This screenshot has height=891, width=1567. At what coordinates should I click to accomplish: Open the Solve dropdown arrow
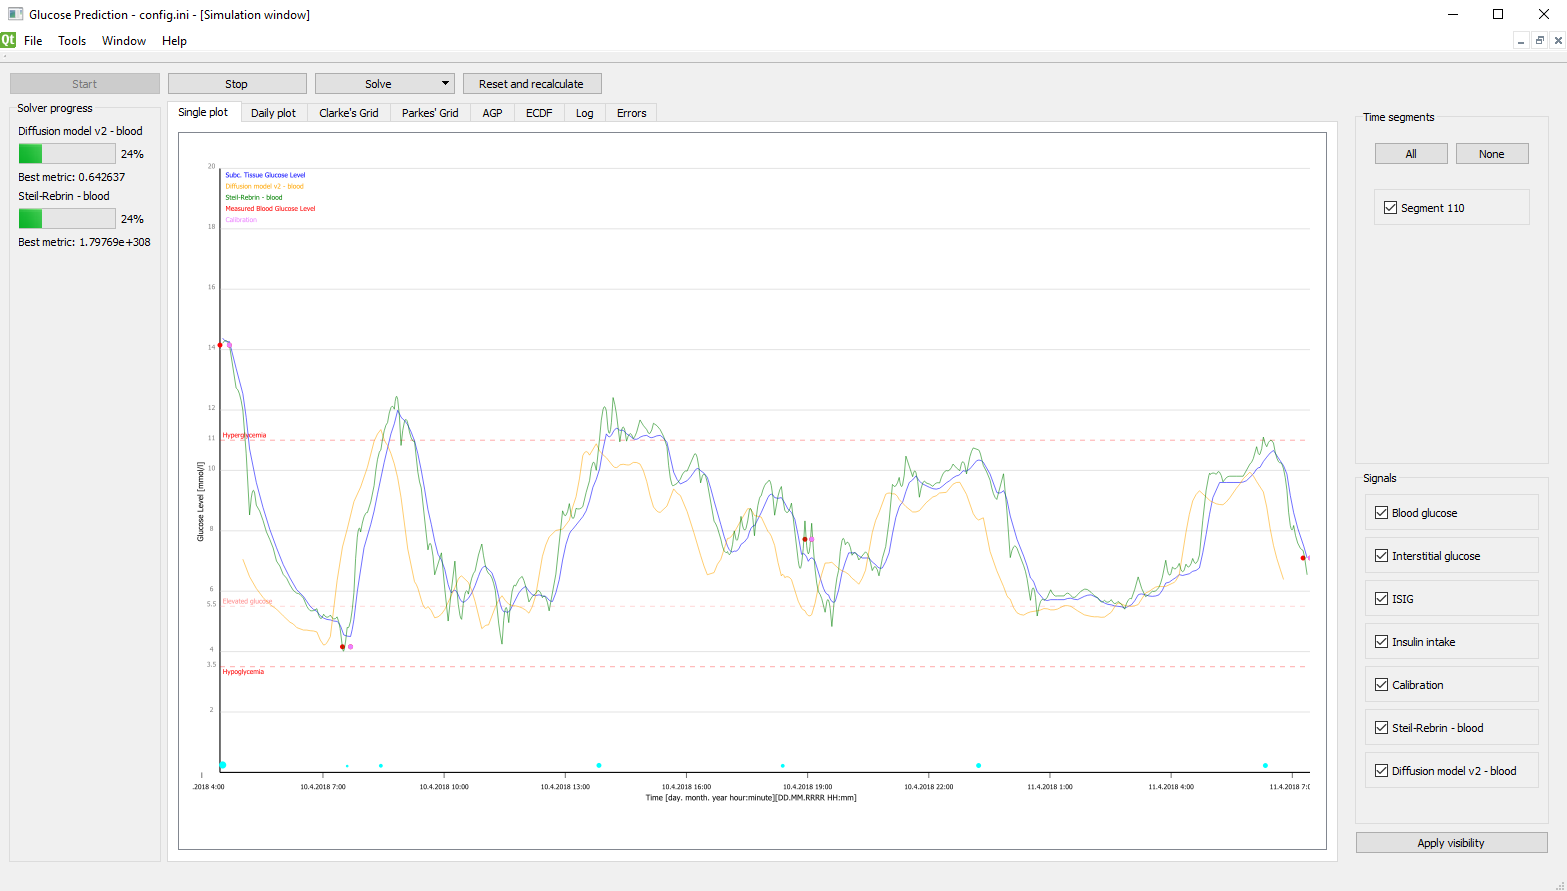click(445, 84)
